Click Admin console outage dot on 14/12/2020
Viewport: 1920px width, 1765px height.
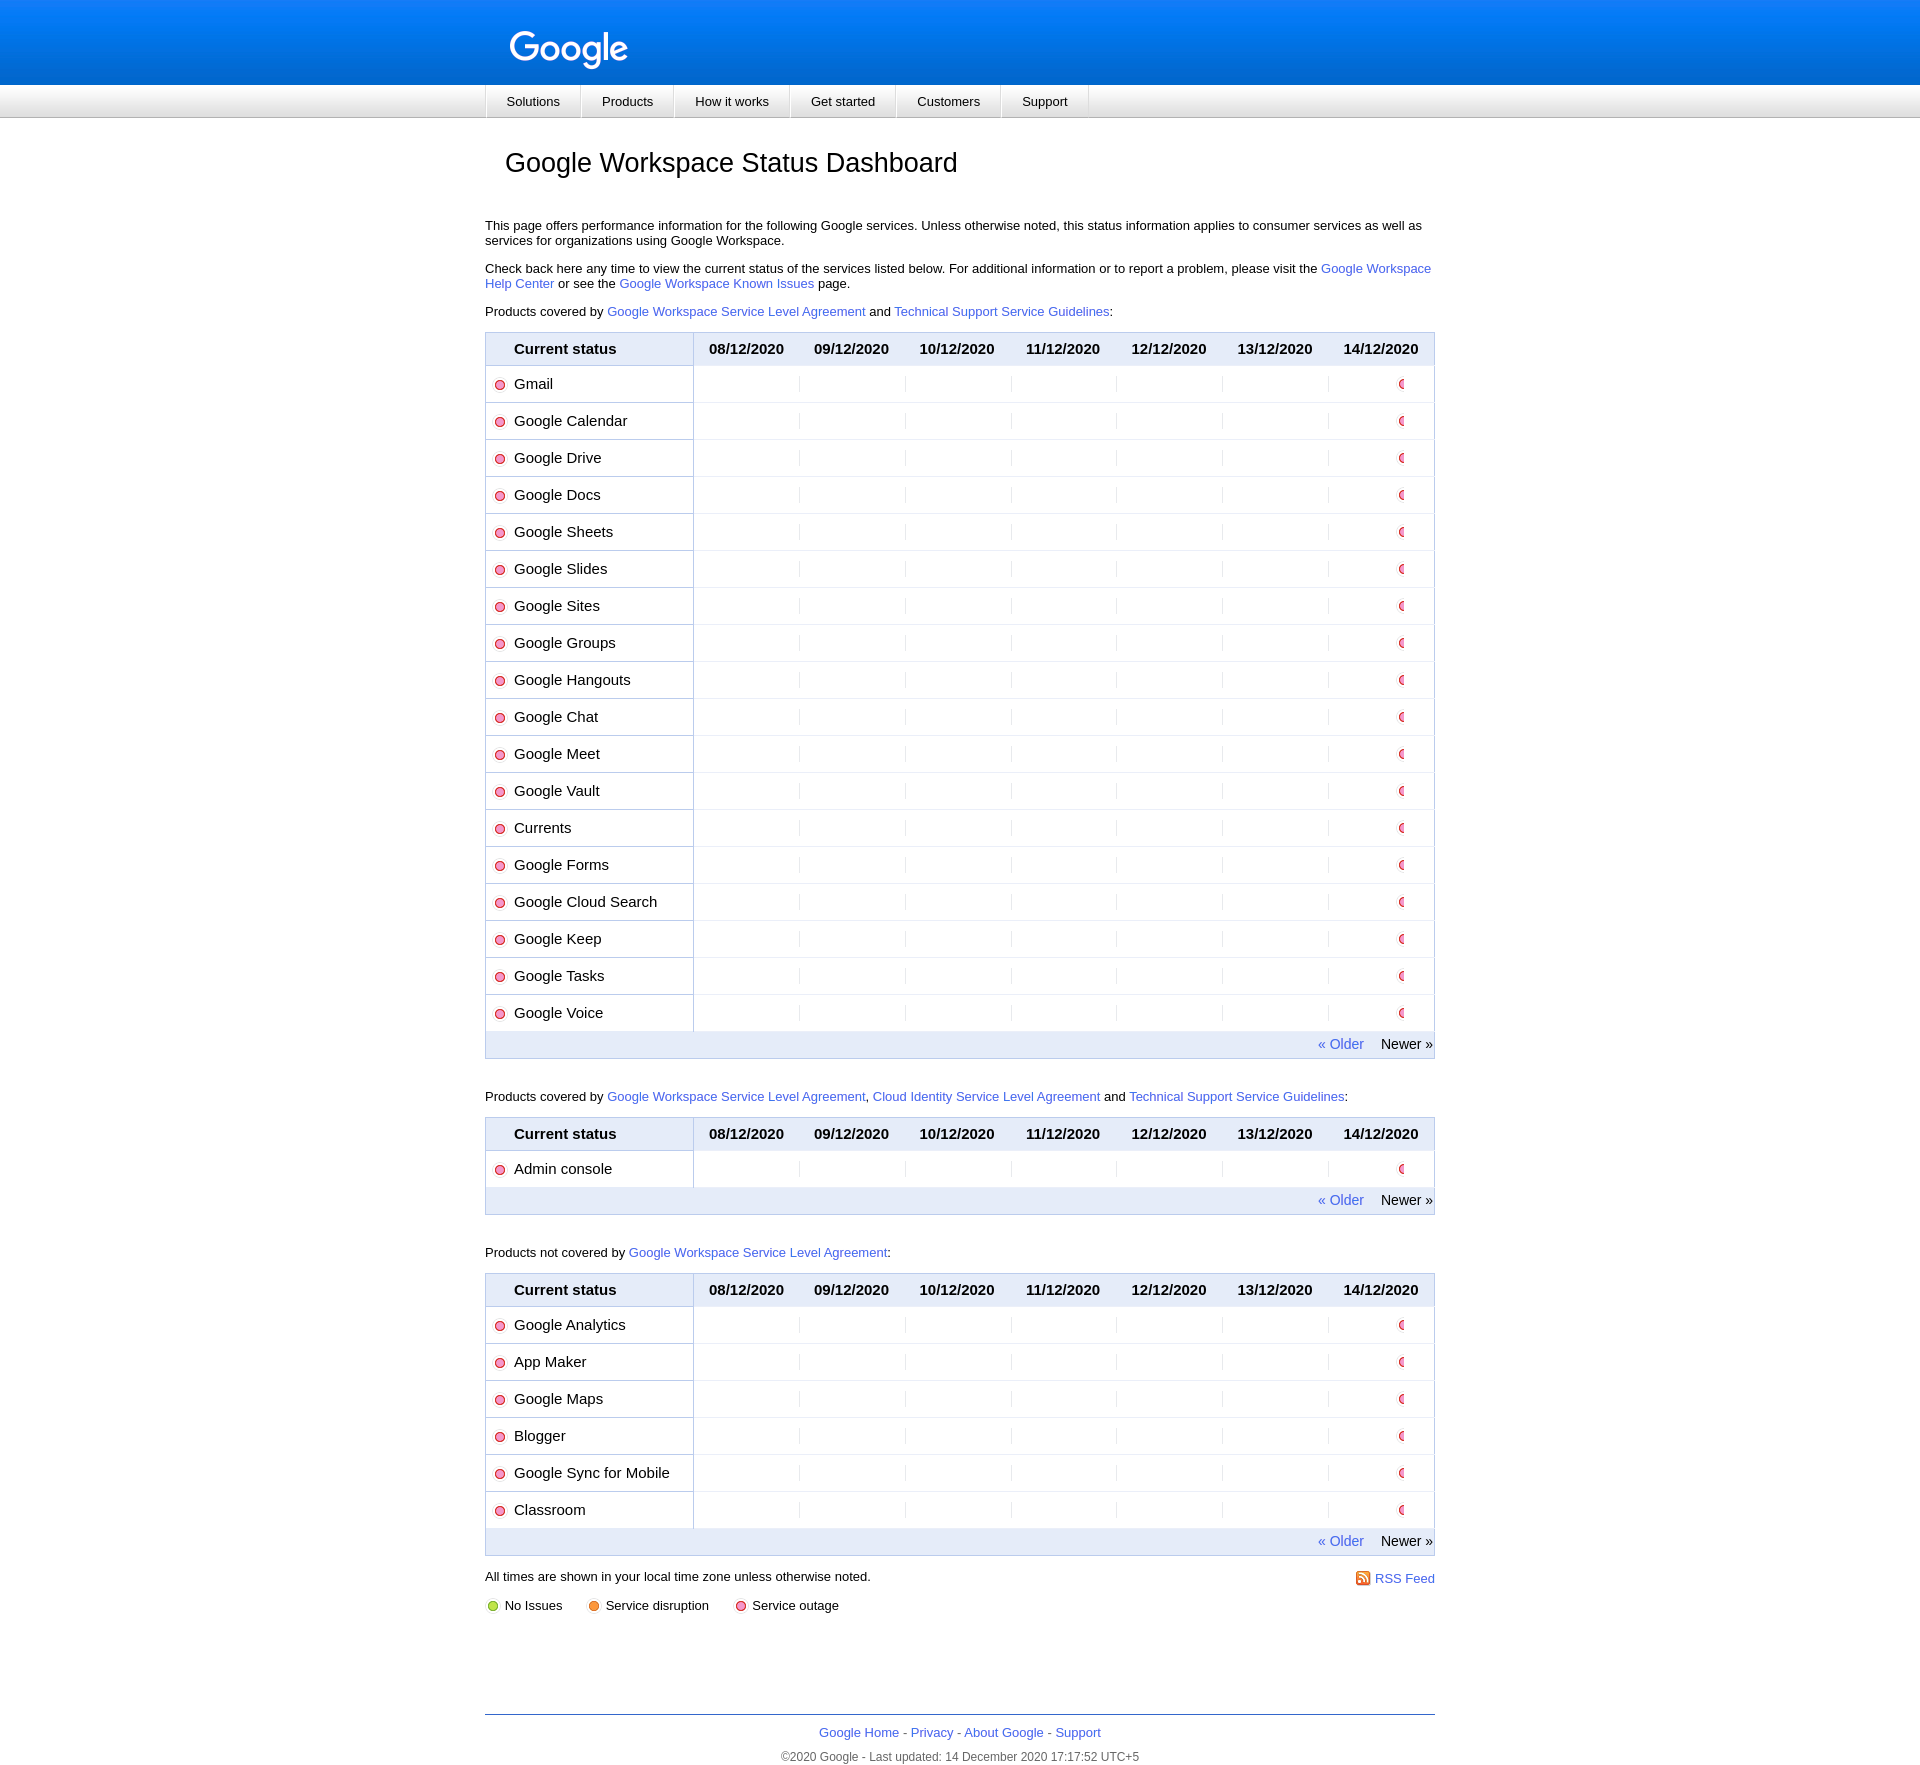click(1402, 1169)
